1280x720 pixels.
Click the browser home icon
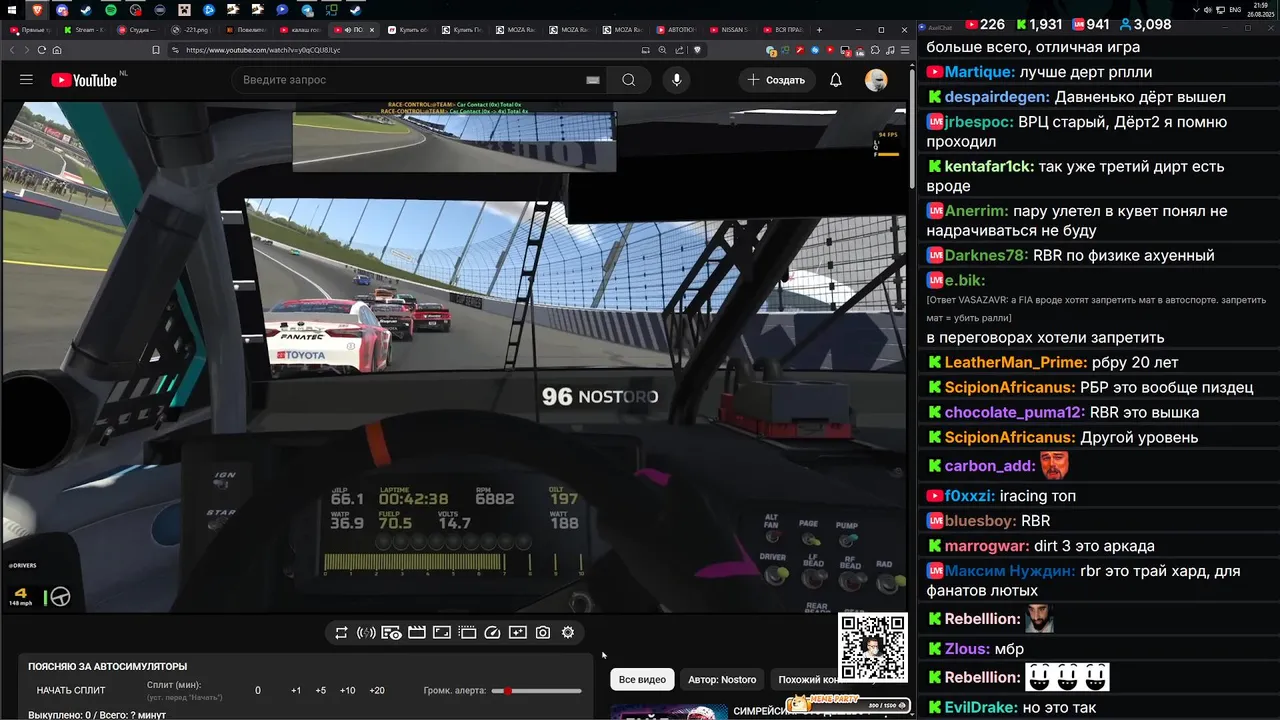[x=57, y=50]
